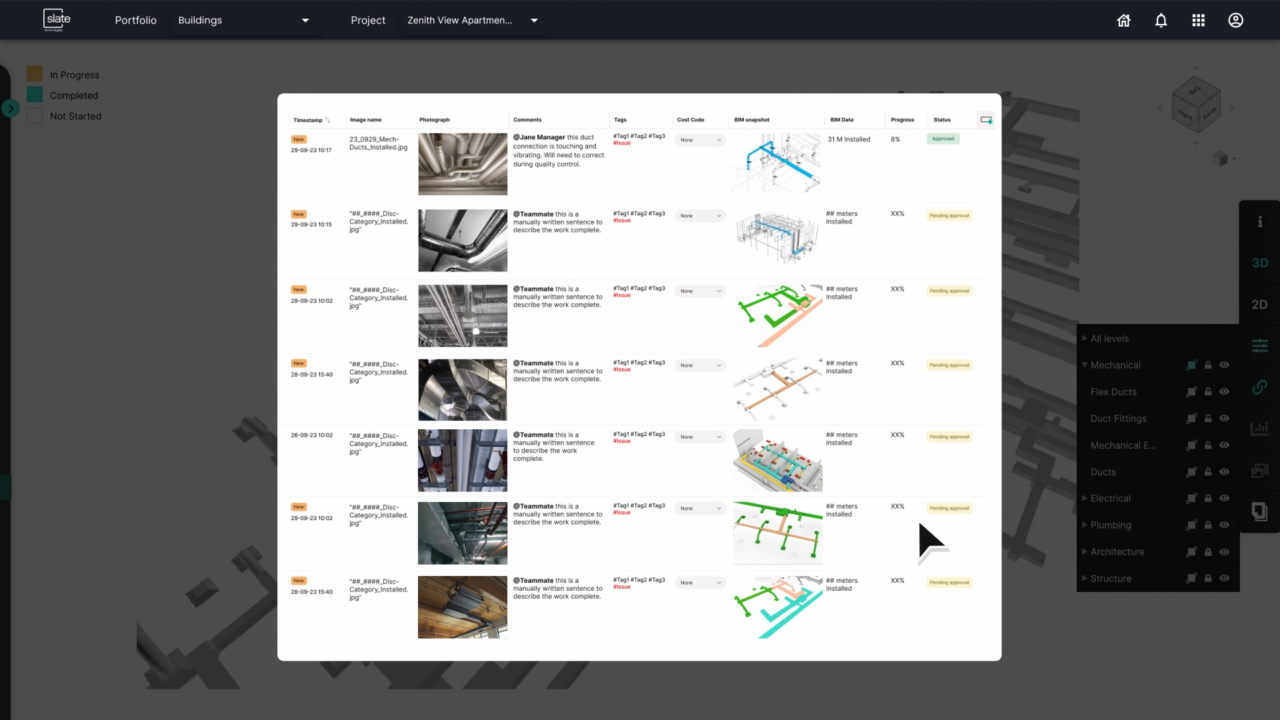The height and width of the screenshot is (720, 1280).
Task: Open the duct photograph thumbnail in the first row
Action: [462, 164]
